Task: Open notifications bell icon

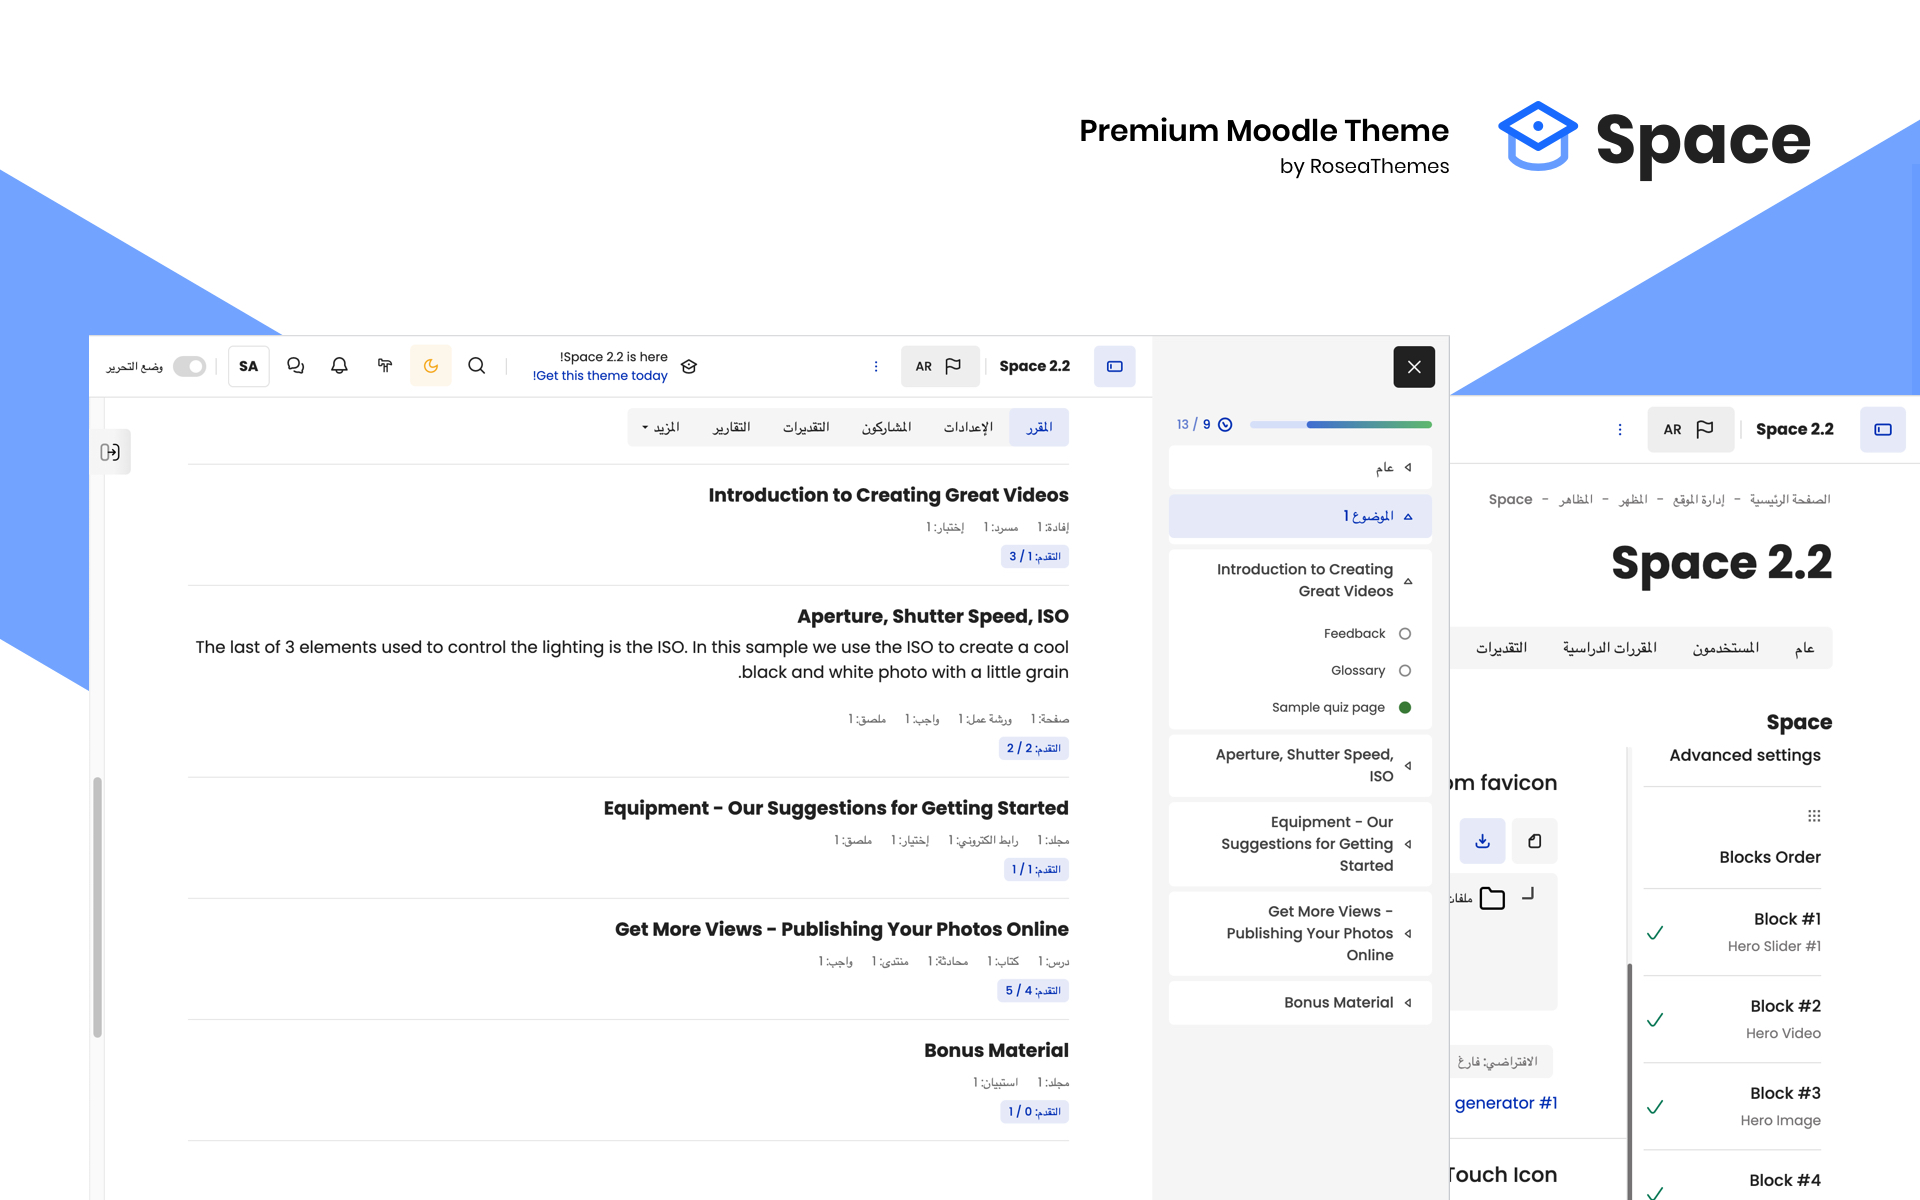Action: (x=339, y=366)
